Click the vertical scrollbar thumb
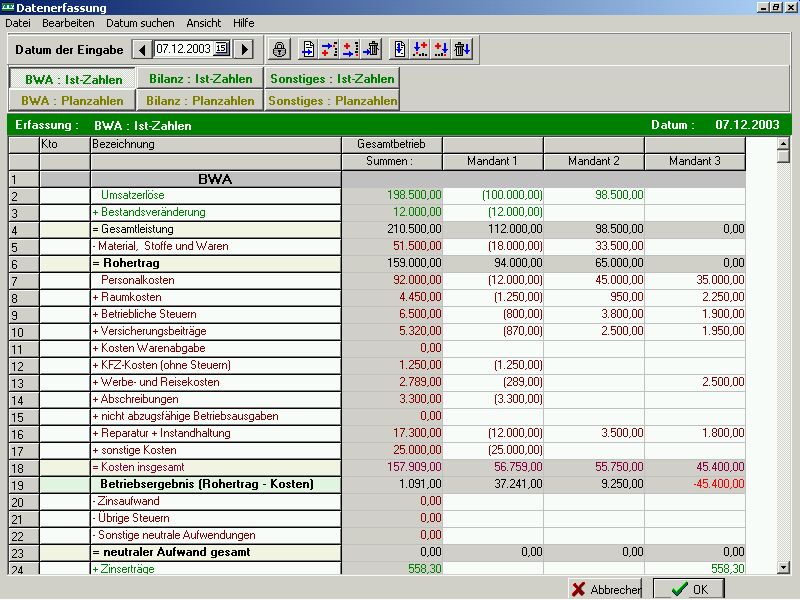The image size is (800, 600). coord(783,156)
